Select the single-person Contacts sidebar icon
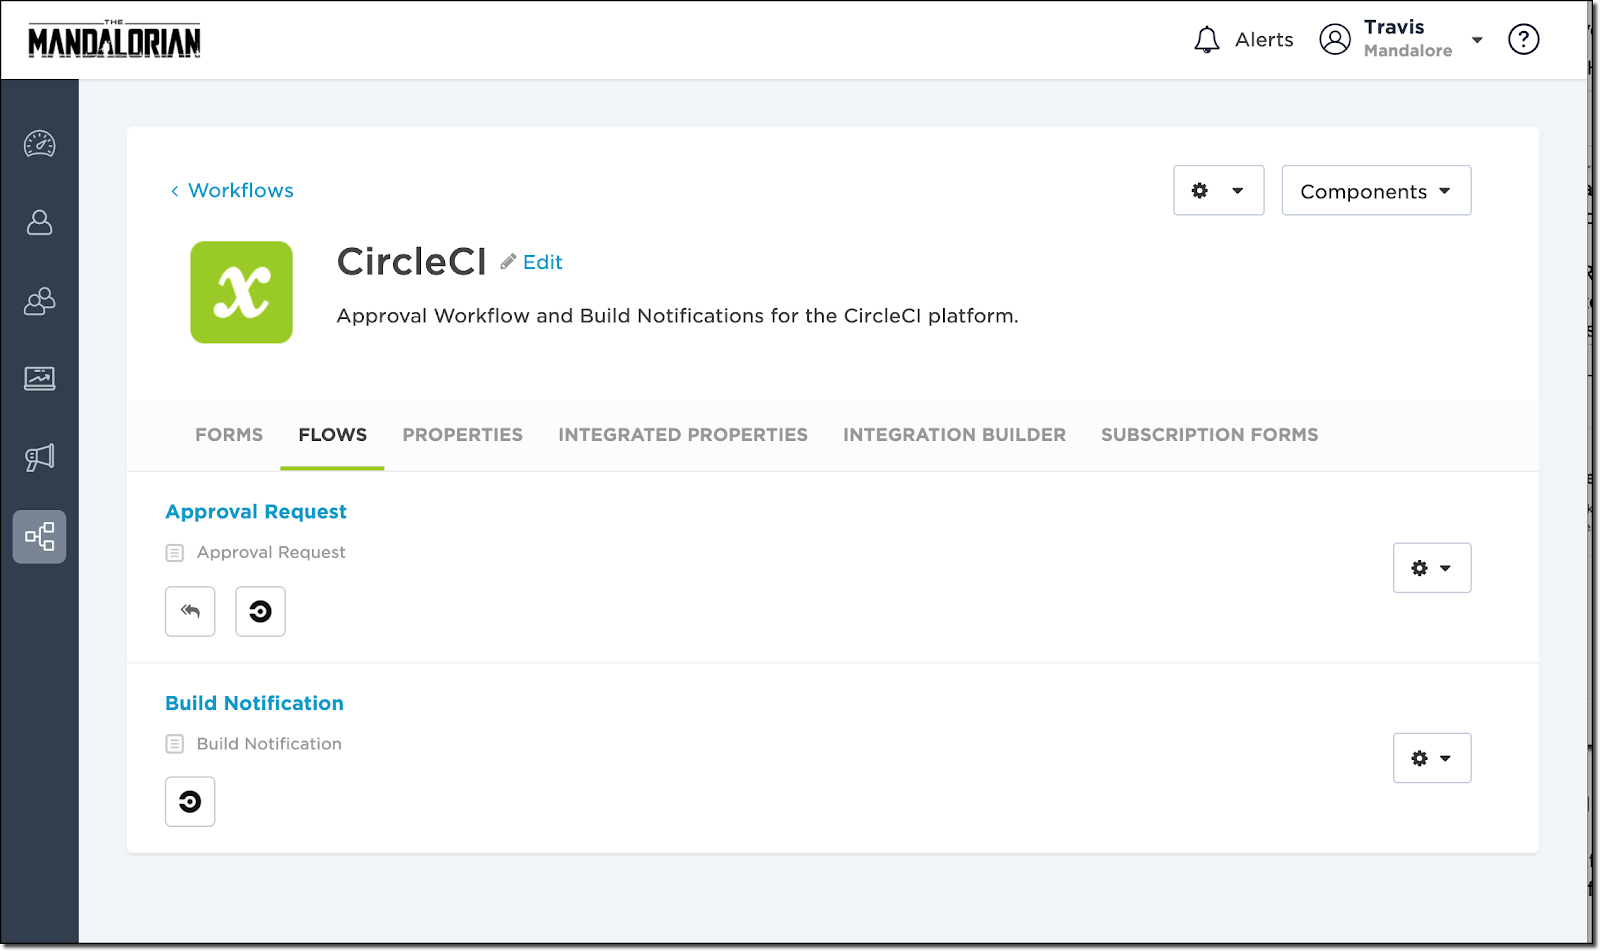The width and height of the screenshot is (1600, 951). coord(39,223)
